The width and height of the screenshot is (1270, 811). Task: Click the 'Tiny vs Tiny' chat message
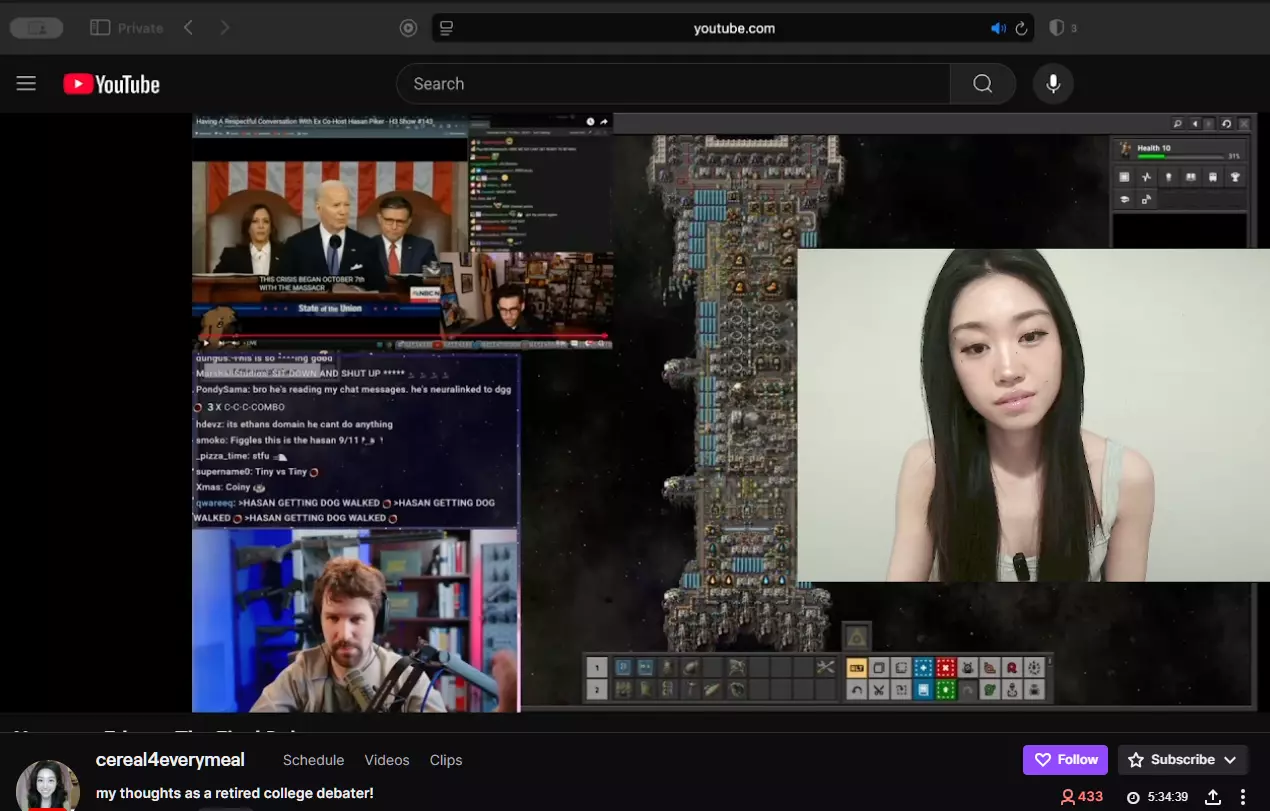pos(257,471)
